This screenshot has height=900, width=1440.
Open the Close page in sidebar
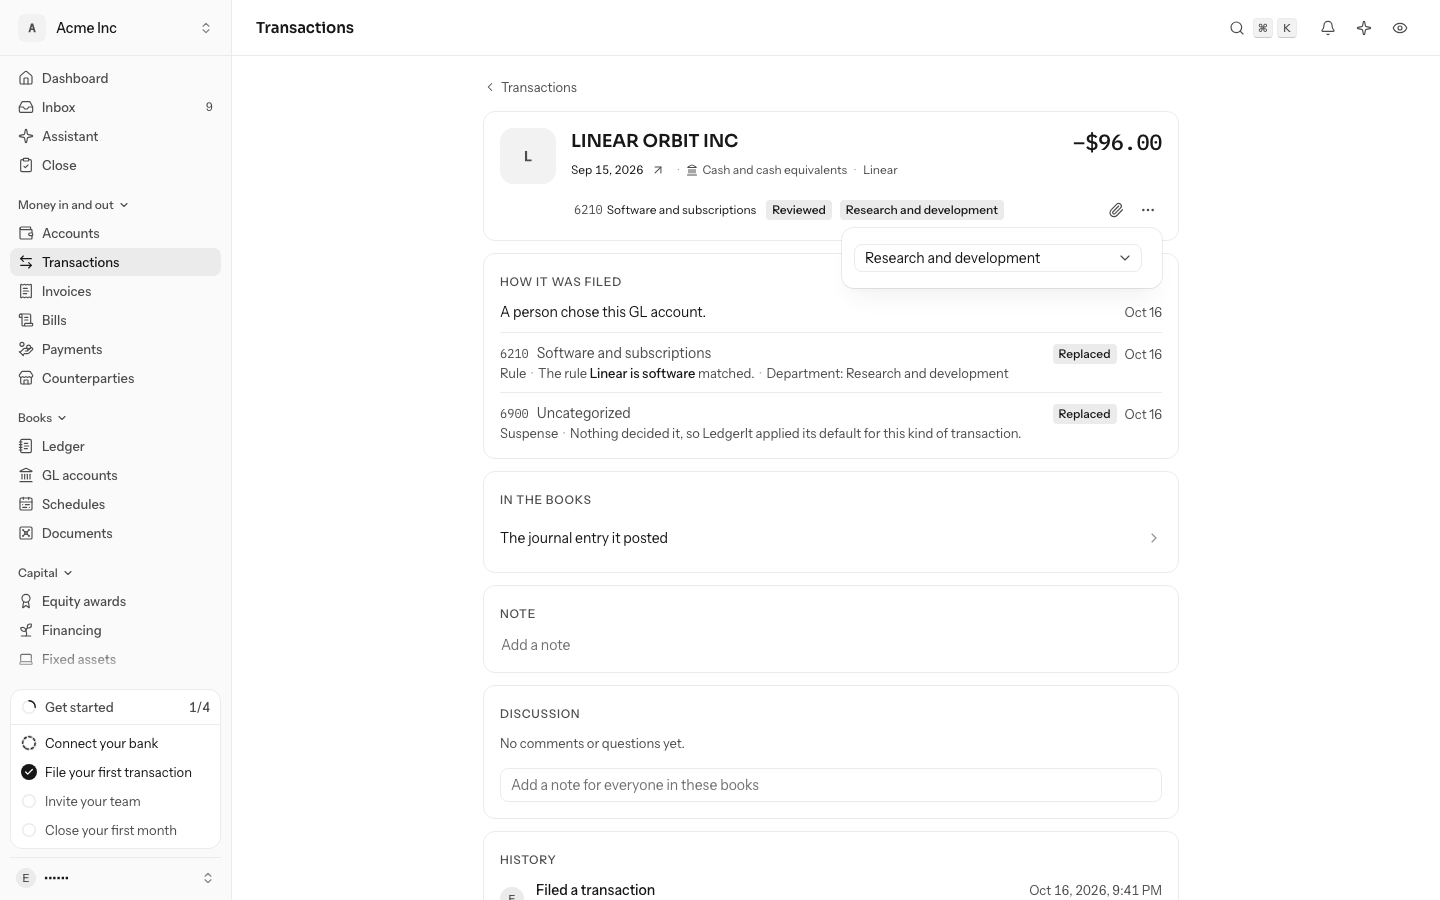[115, 165]
